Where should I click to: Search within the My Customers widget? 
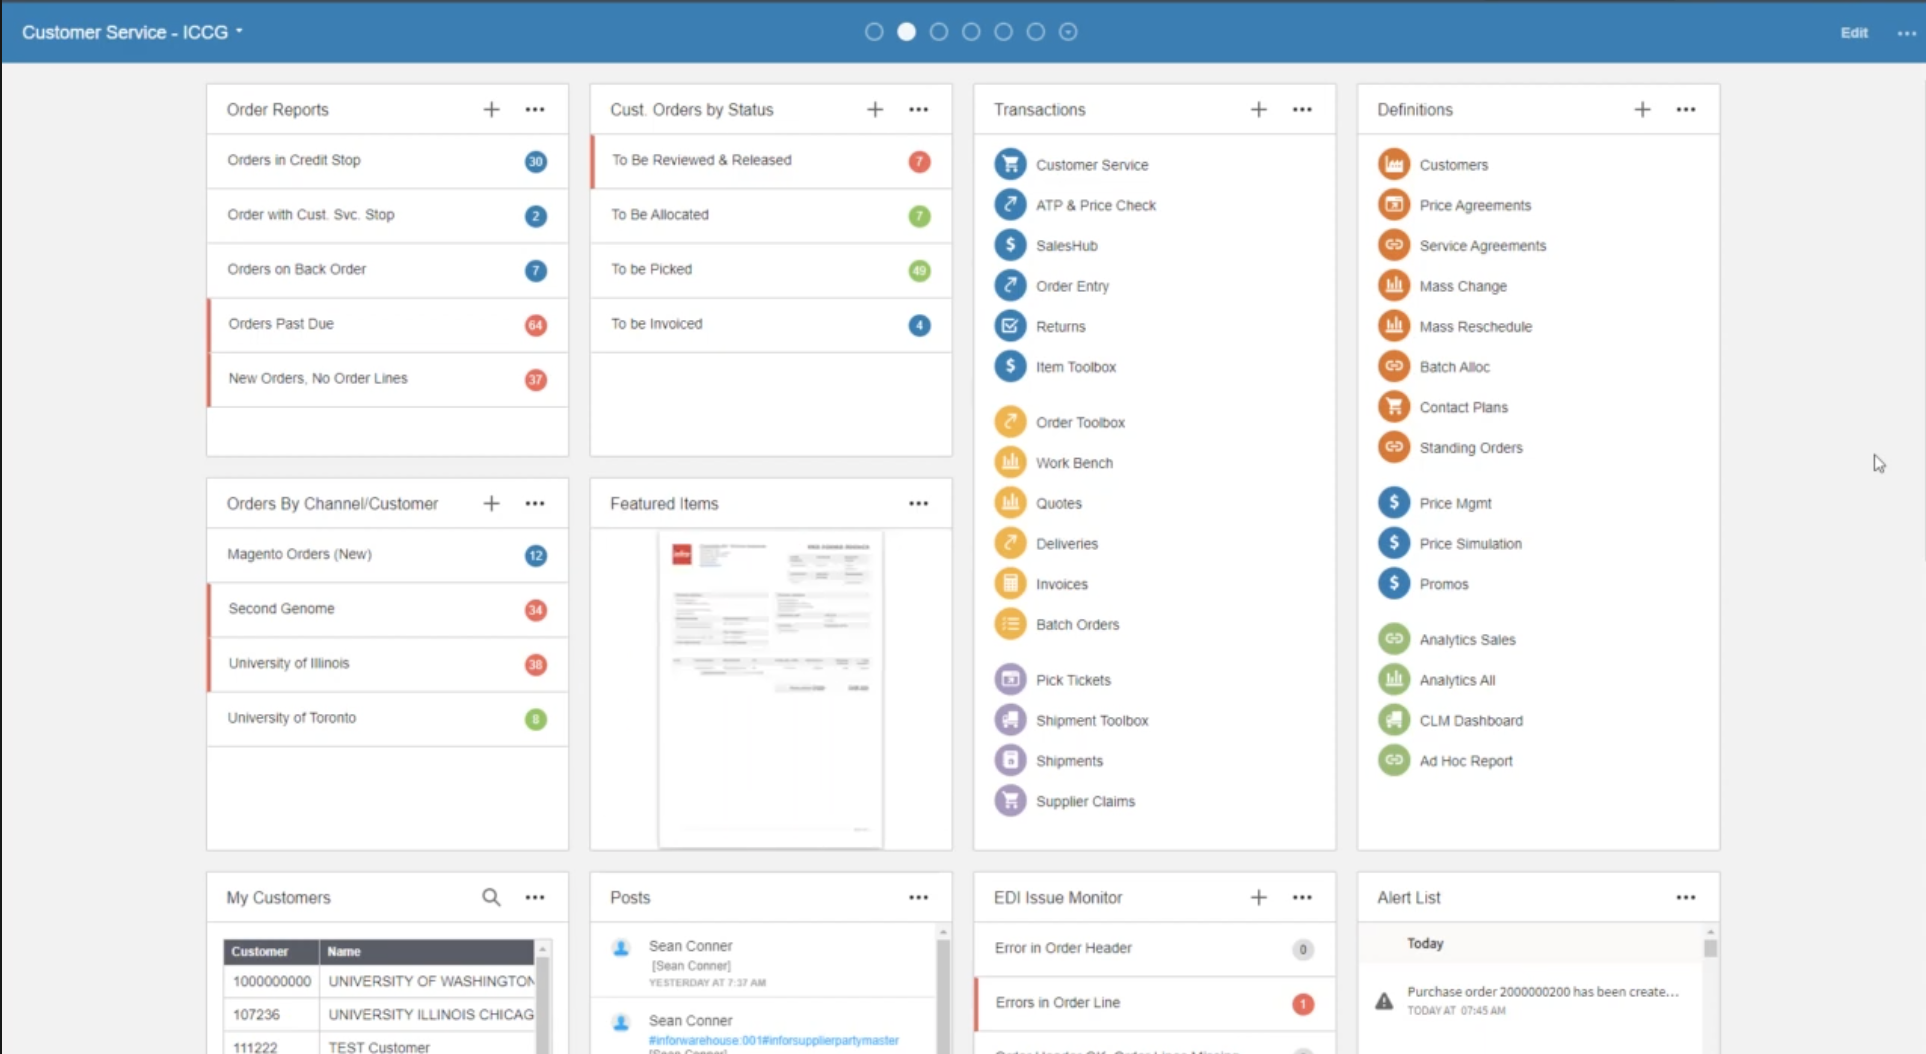pos(491,897)
